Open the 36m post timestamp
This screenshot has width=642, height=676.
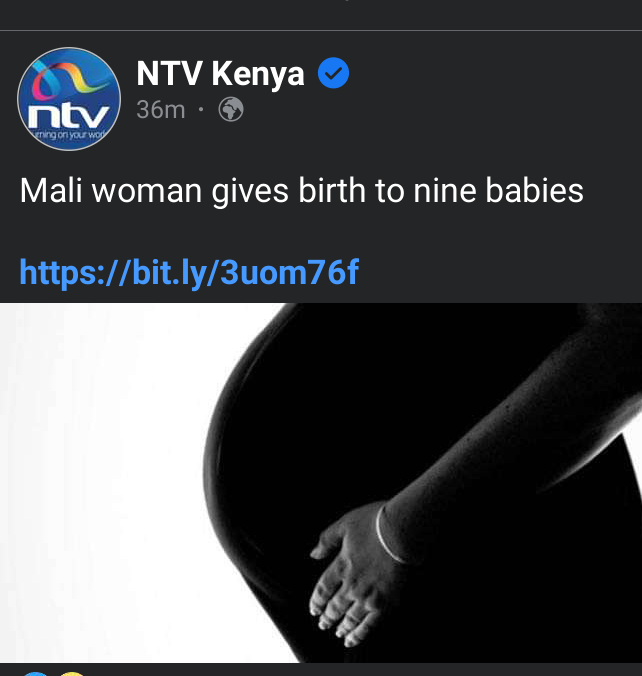pyautogui.click(x=160, y=110)
